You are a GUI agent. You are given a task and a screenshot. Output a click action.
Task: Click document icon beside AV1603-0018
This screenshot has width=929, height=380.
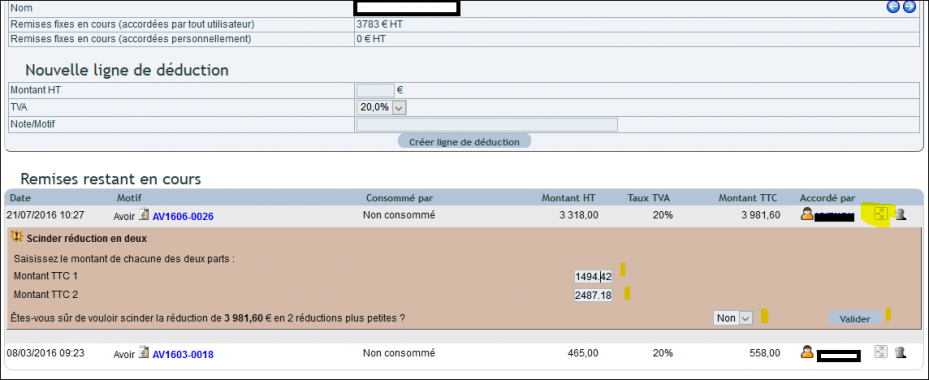click(143, 353)
